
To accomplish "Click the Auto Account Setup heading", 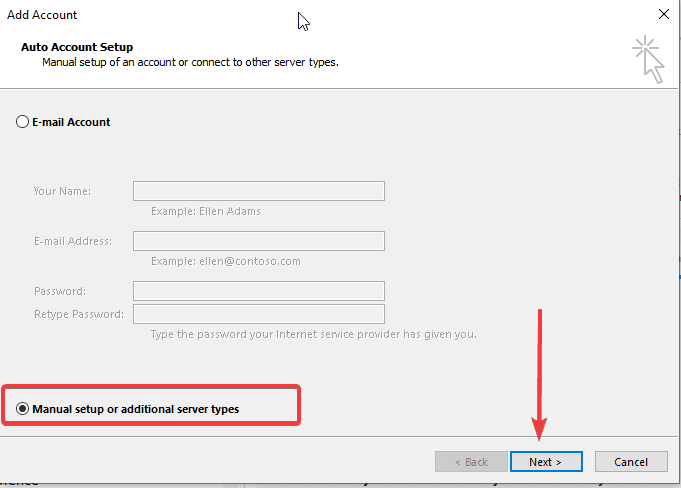I will 77,47.
